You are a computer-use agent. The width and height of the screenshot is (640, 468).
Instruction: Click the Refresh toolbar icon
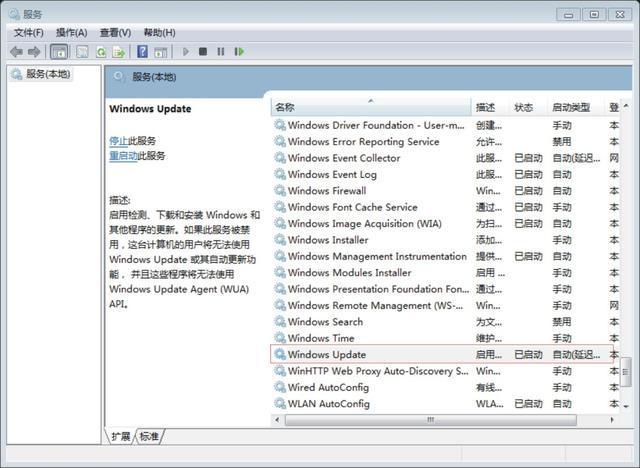click(x=101, y=52)
